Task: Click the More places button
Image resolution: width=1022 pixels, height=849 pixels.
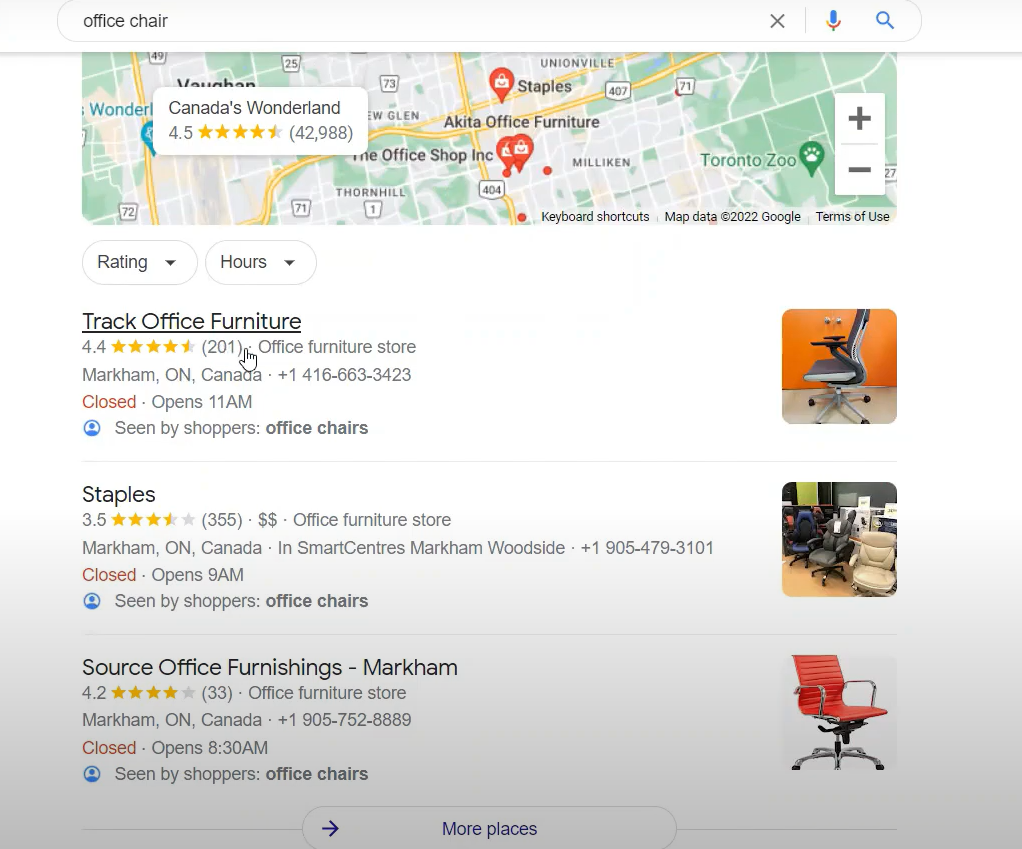Action: [x=489, y=828]
